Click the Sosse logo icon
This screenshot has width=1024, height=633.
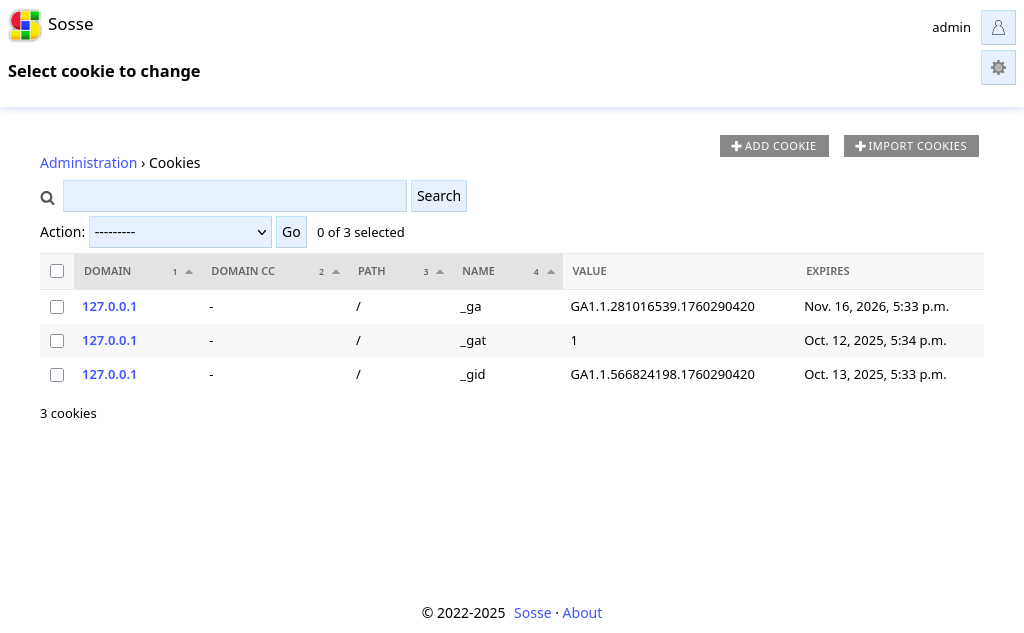click(x=25, y=25)
